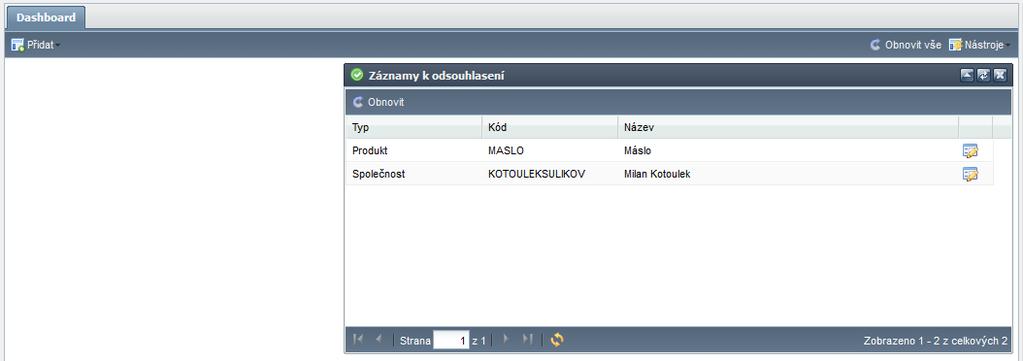Select the KOTOULEKSULIKOV code cell

[550, 174]
